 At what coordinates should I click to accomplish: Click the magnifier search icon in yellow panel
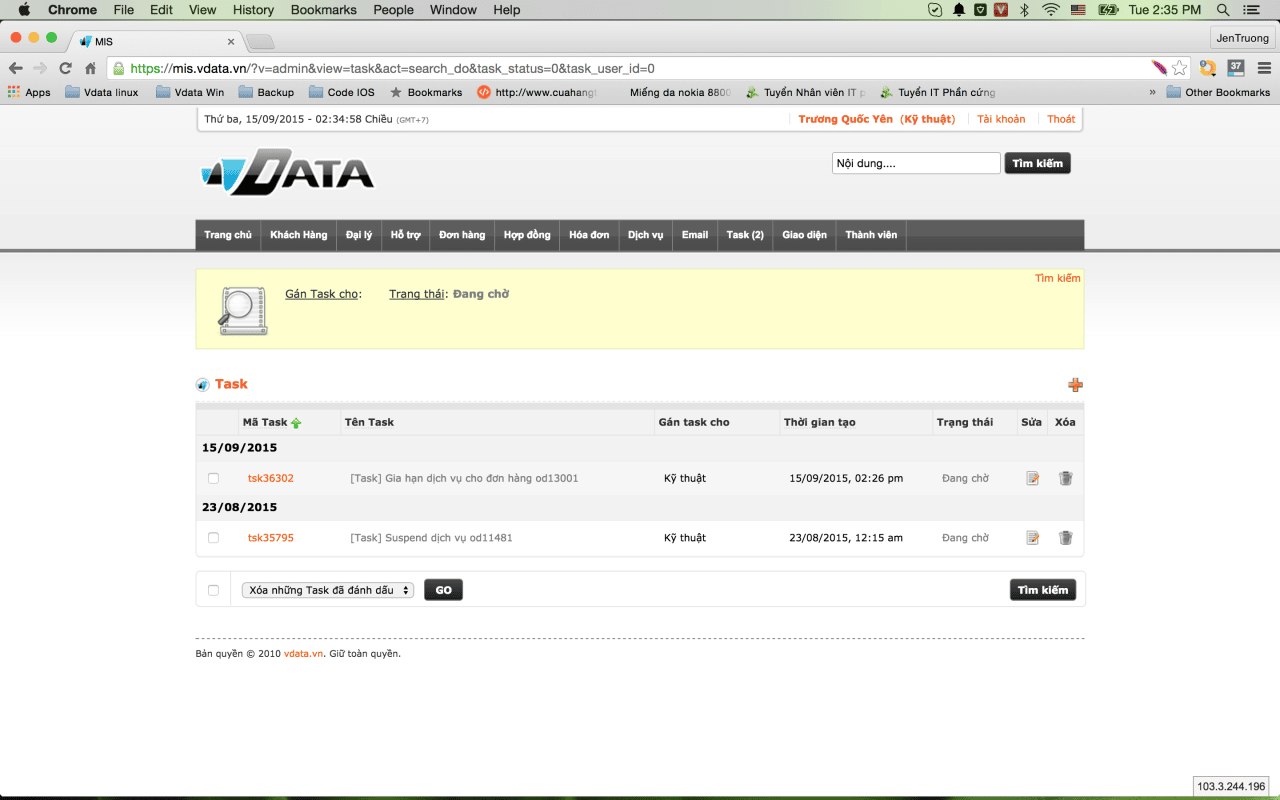tap(242, 310)
